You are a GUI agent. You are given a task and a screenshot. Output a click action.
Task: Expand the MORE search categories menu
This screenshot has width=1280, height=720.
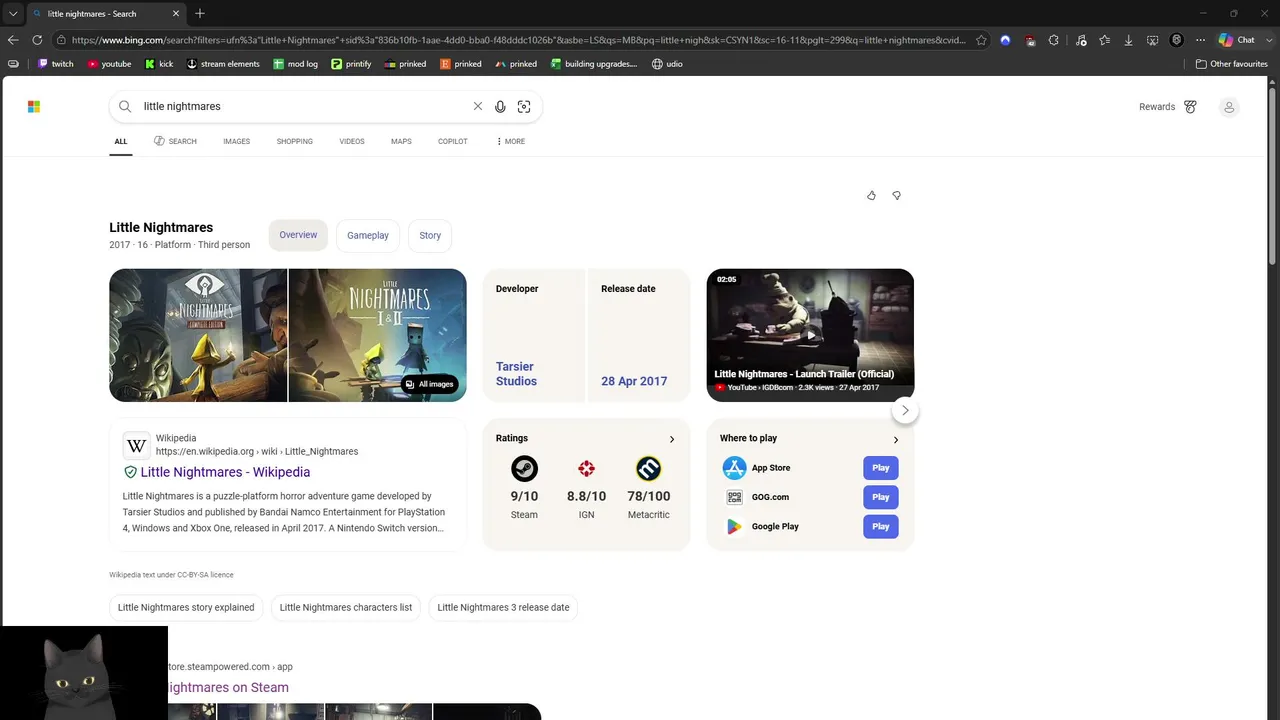click(510, 141)
